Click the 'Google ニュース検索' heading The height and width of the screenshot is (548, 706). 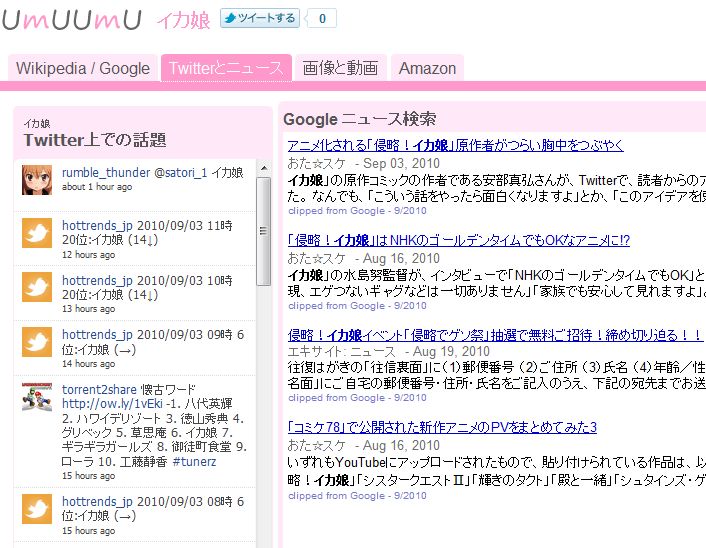[360, 119]
